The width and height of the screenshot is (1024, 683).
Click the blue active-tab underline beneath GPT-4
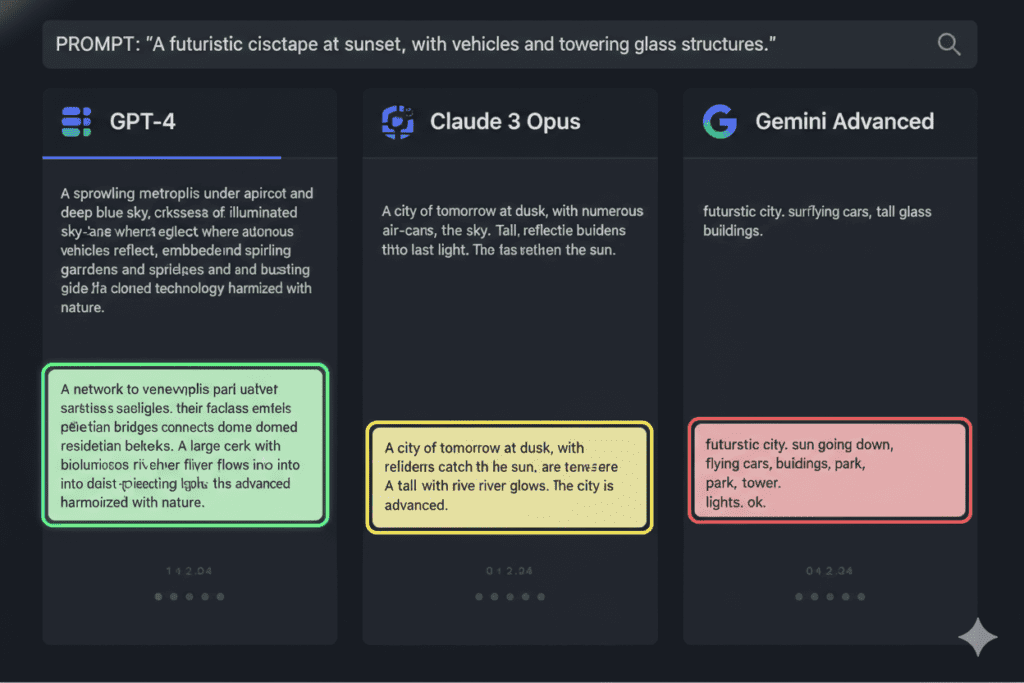click(160, 156)
